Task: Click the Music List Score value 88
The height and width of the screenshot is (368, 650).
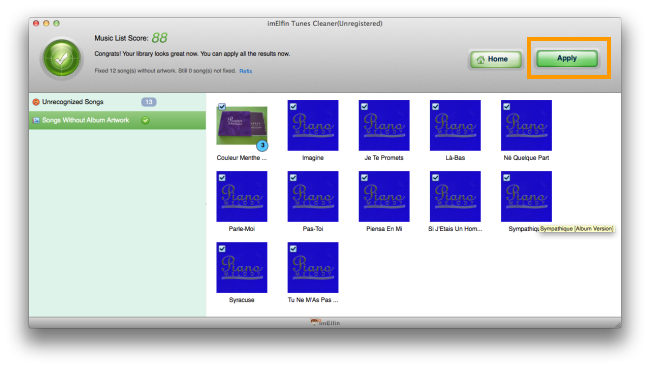Action: [159, 38]
